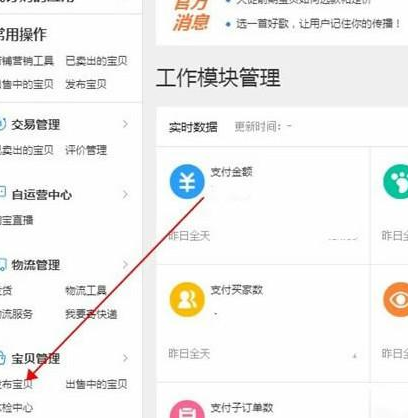Click the 宝贝管理 bag icon
This screenshot has height=418, width=408.
click(x=2, y=358)
